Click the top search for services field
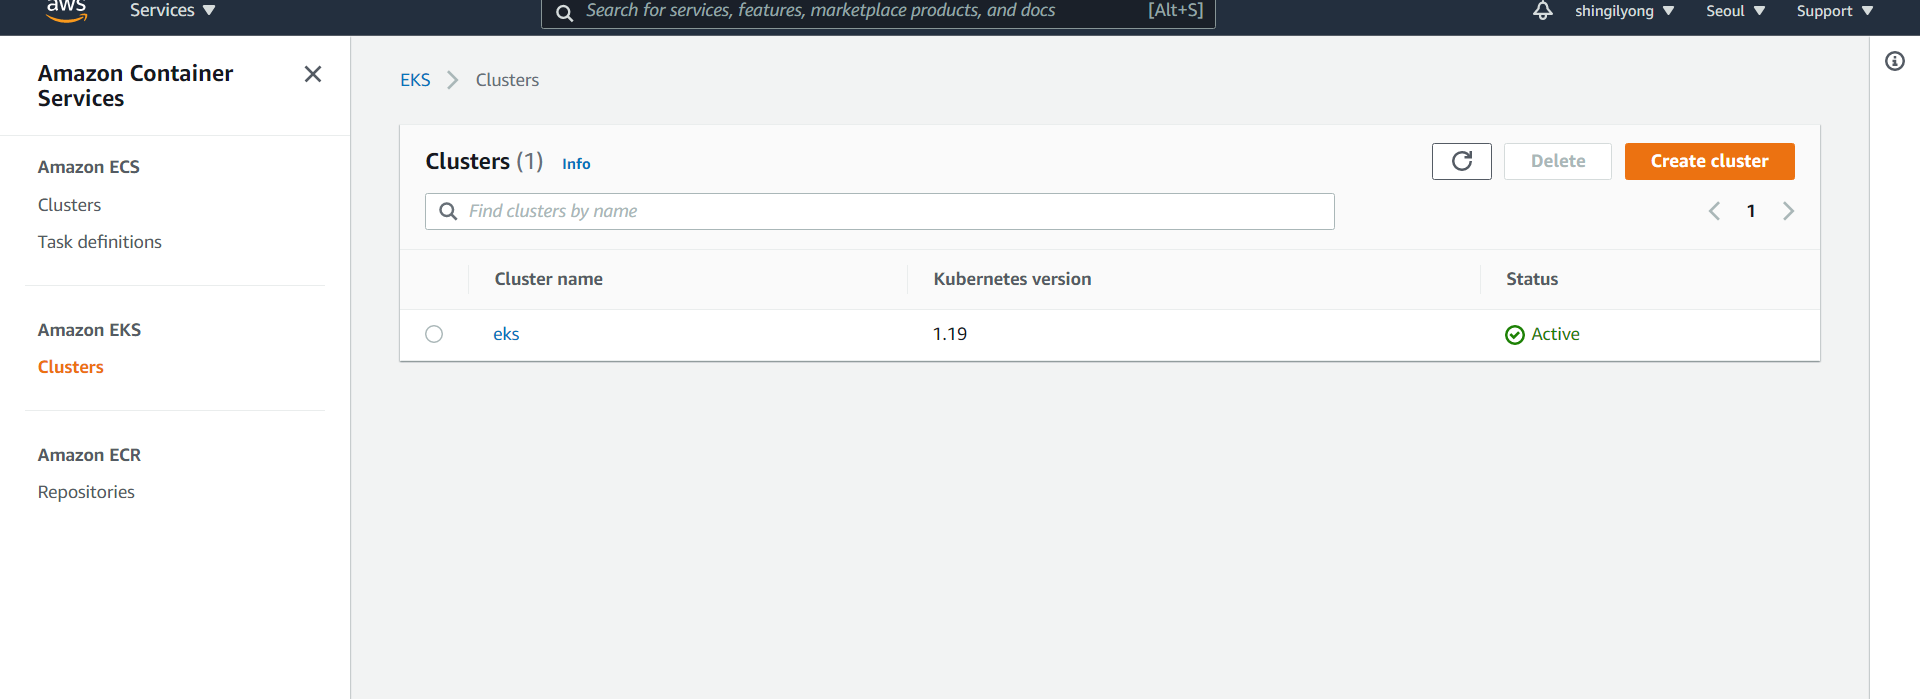Image resolution: width=1920 pixels, height=699 pixels. (878, 11)
